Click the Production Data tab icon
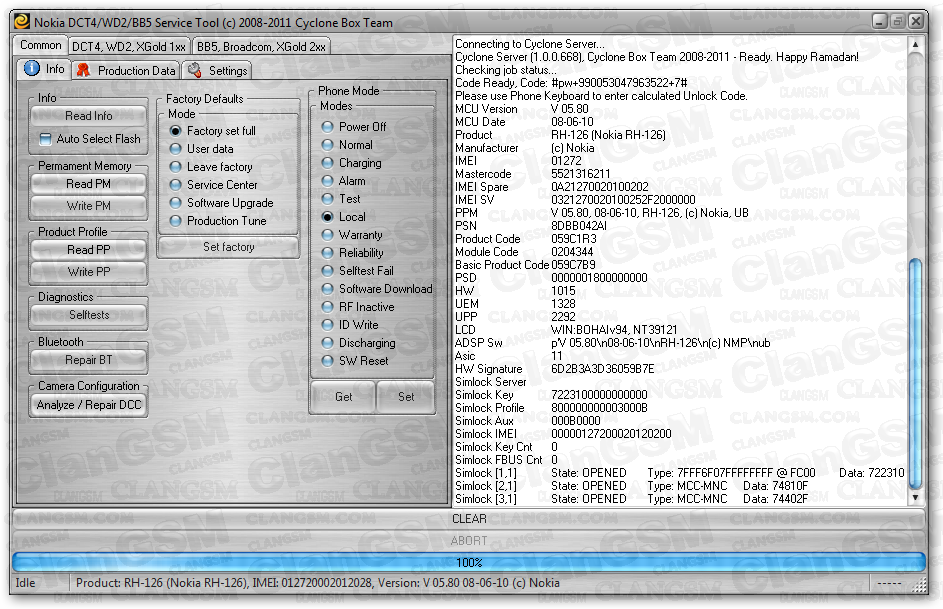Viewport: 943px width, 609px height. click(x=83, y=70)
